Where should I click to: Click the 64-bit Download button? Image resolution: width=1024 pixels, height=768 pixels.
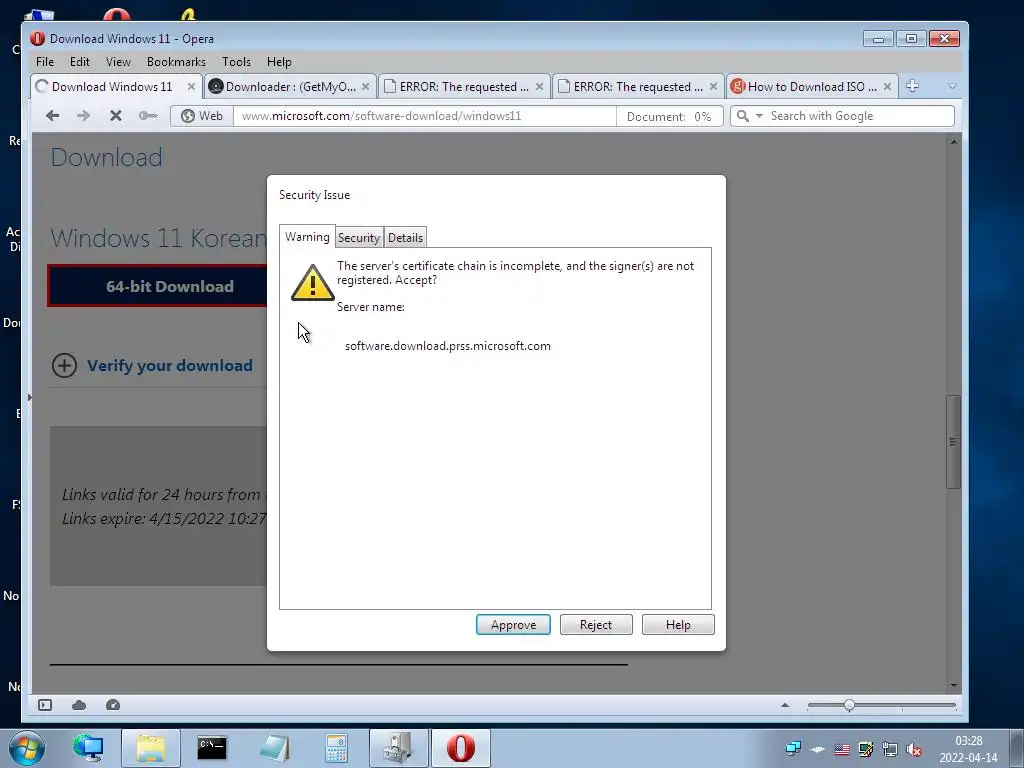pyautogui.click(x=157, y=286)
